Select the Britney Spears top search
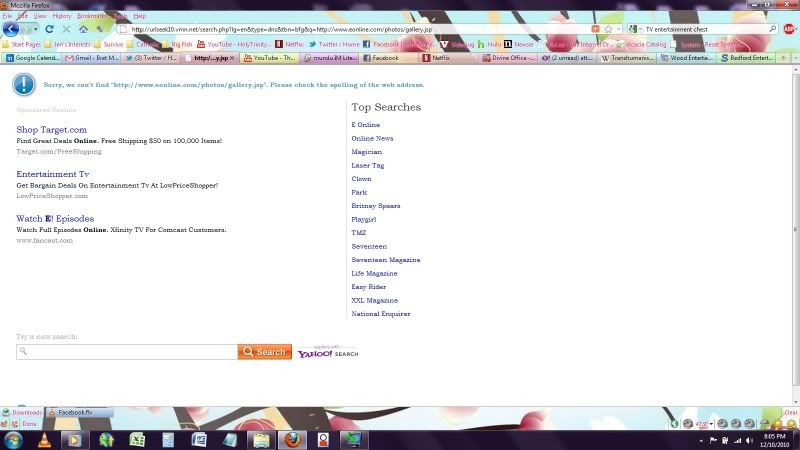 [376, 206]
